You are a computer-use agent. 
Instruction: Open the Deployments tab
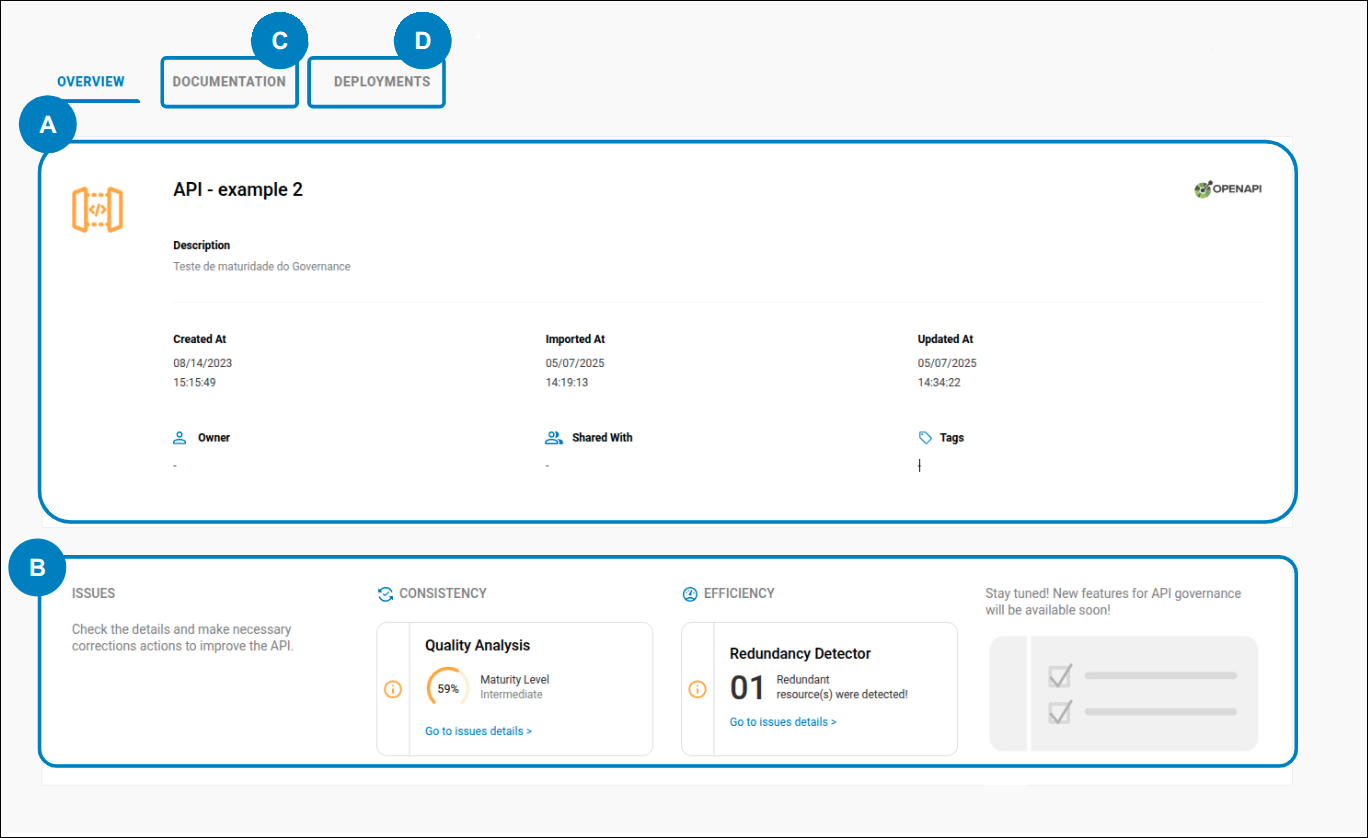tap(382, 82)
